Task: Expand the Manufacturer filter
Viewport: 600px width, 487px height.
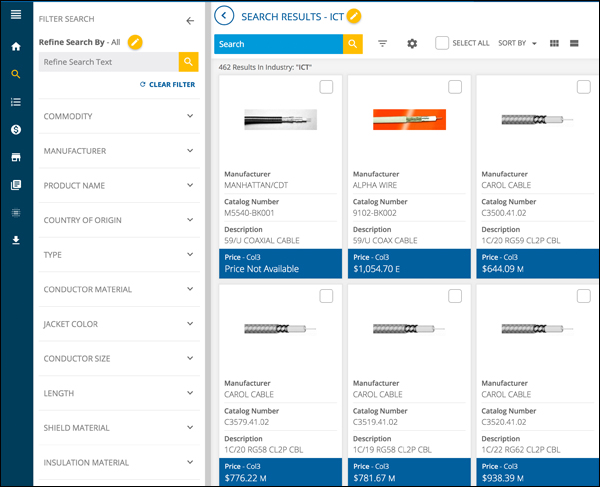Action: [119, 151]
